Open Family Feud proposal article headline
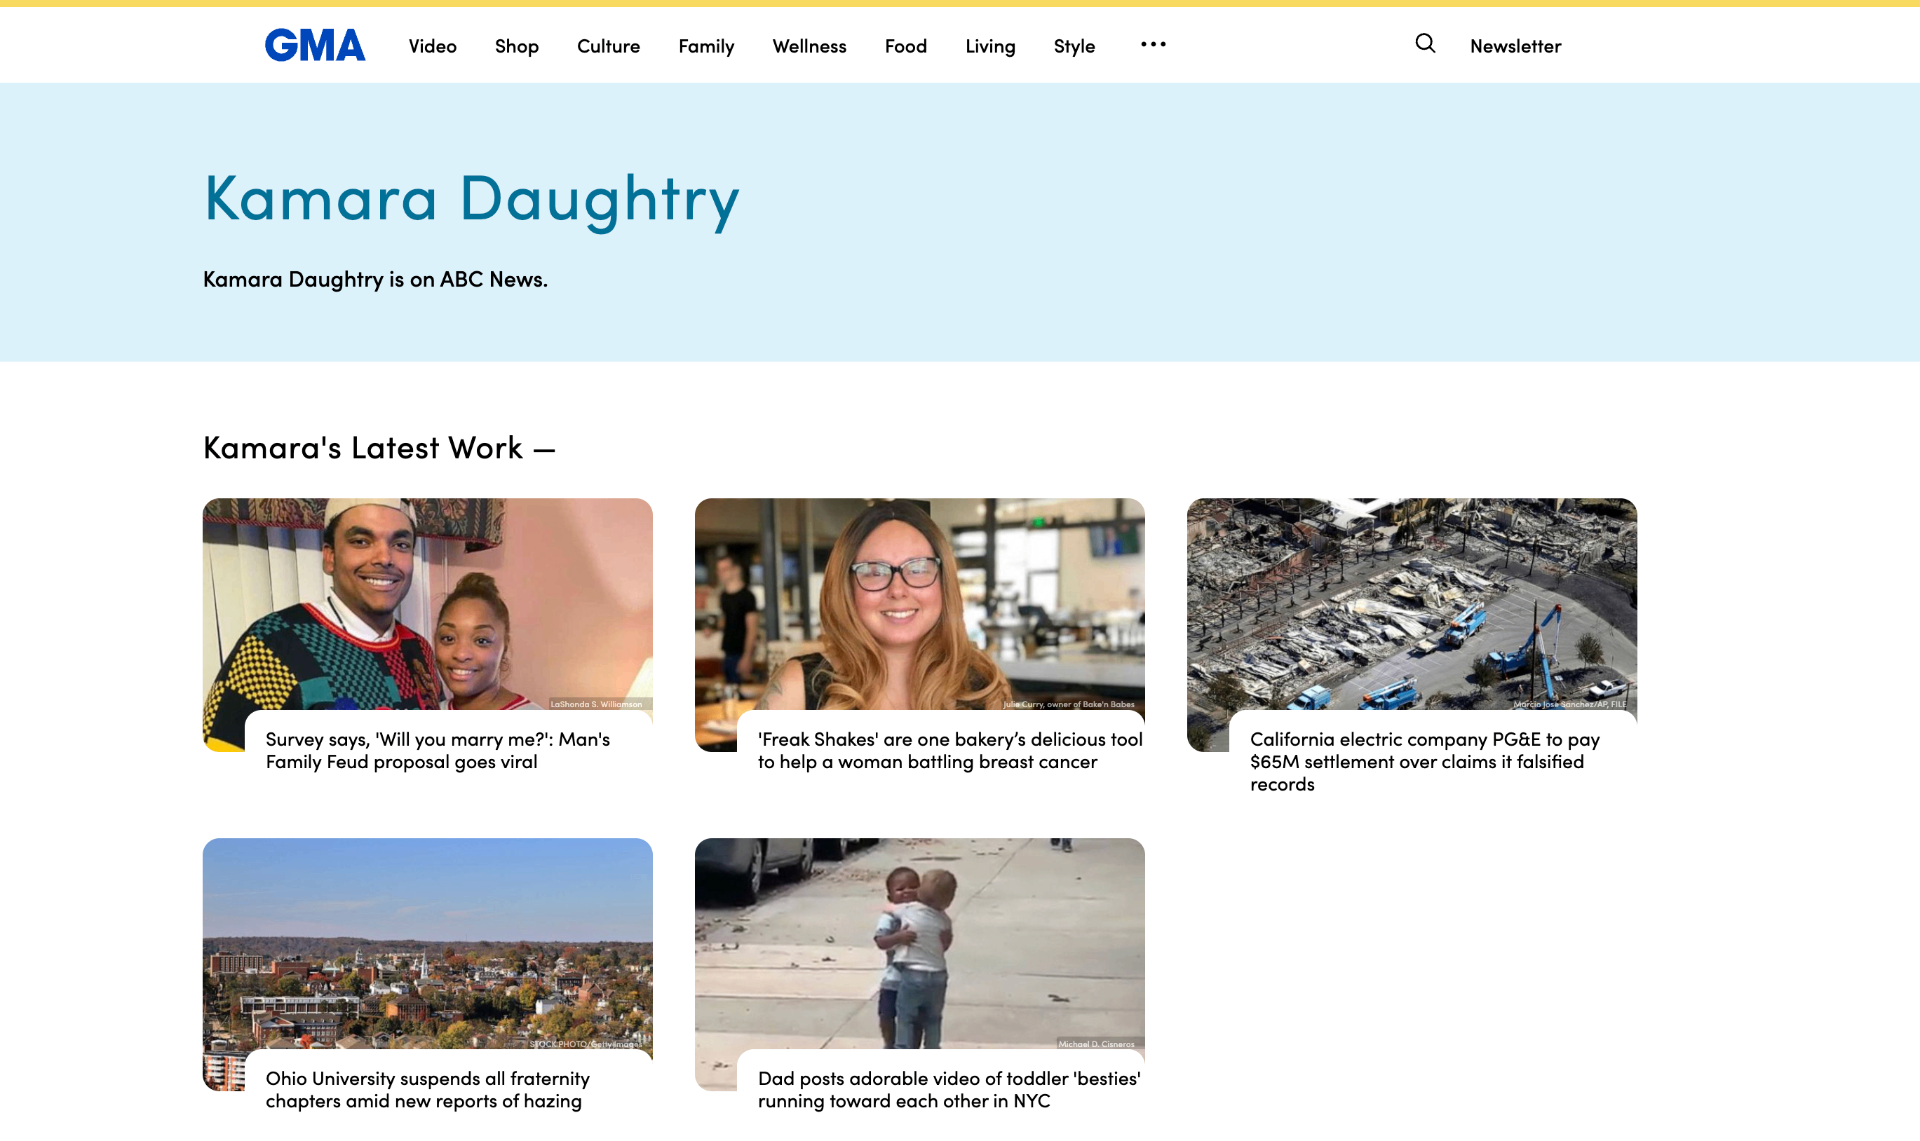This screenshot has height=1141, width=1920. 438,750
